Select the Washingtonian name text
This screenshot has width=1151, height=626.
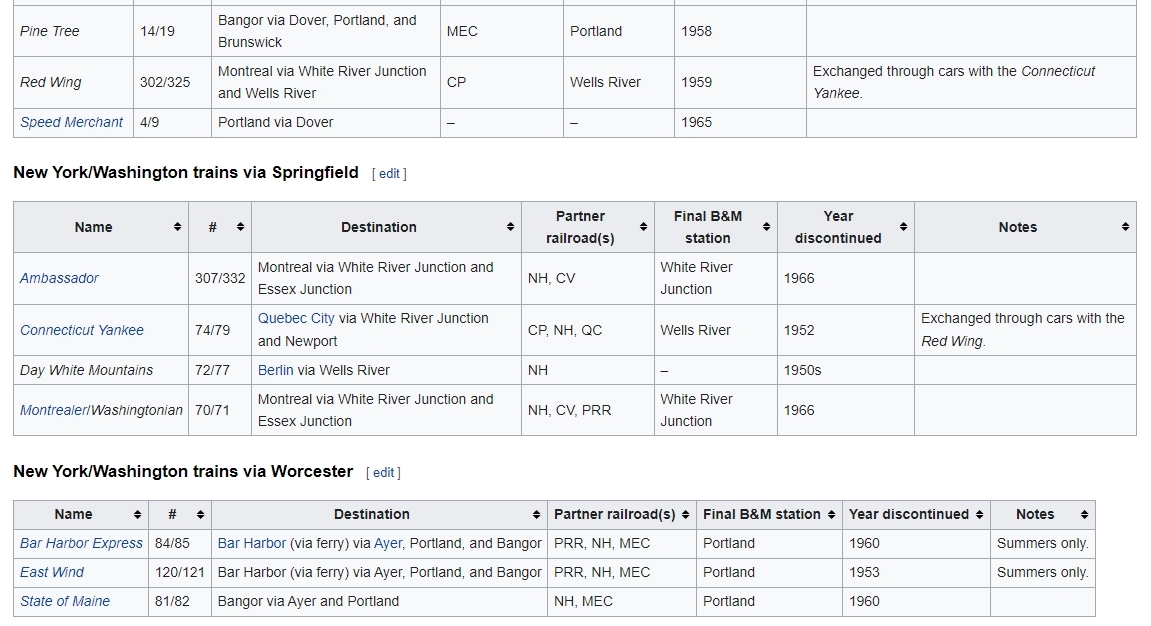[137, 410]
